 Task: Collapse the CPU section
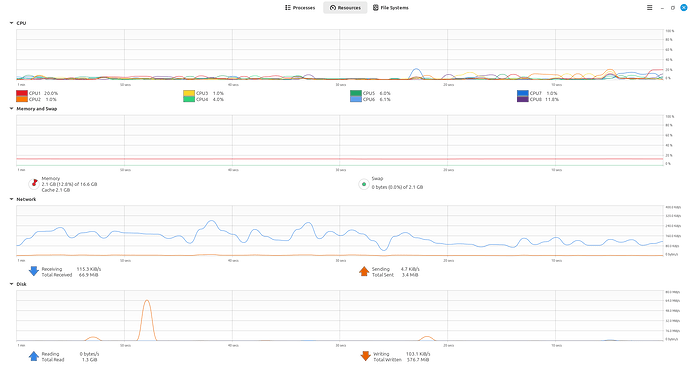click(x=11, y=23)
